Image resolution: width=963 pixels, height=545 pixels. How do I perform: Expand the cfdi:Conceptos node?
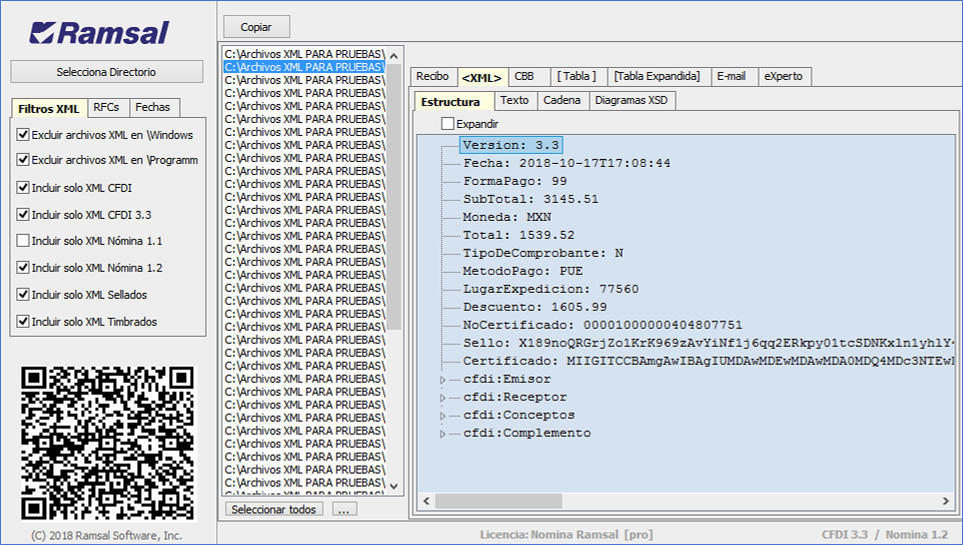pyautogui.click(x=442, y=415)
